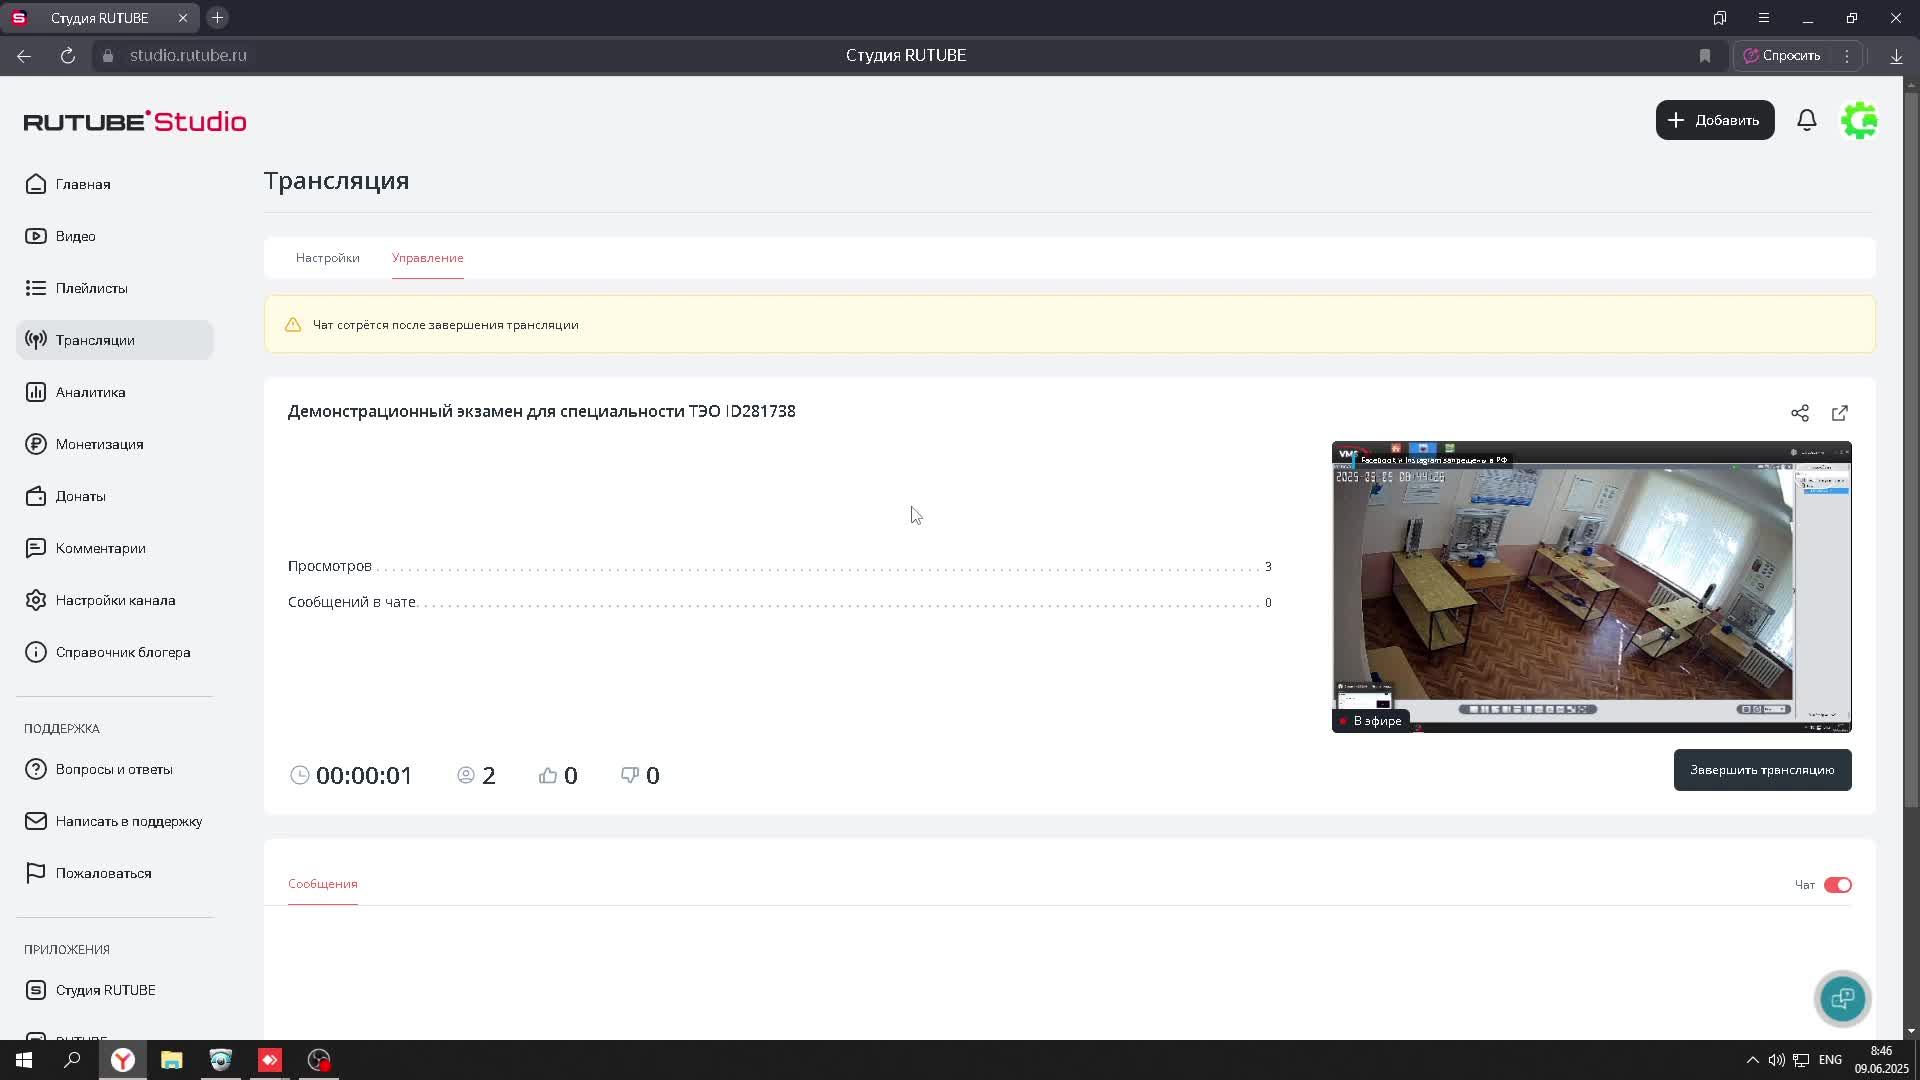Click the Yandex Browser taskbar icon
Viewport: 1920px width, 1080px height.
[123, 1060]
